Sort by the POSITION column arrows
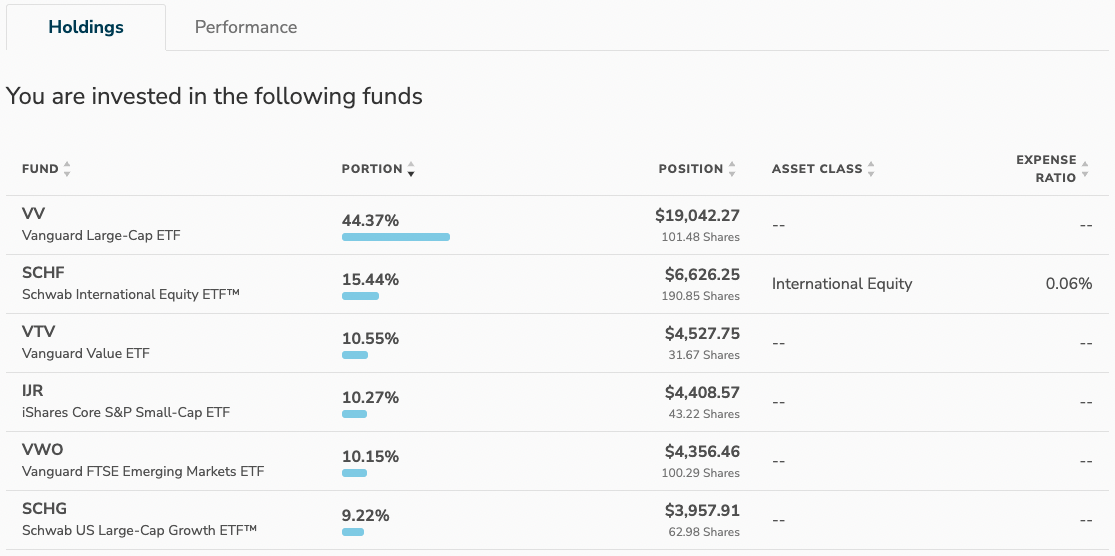1115x556 pixels. click(732, 169)
